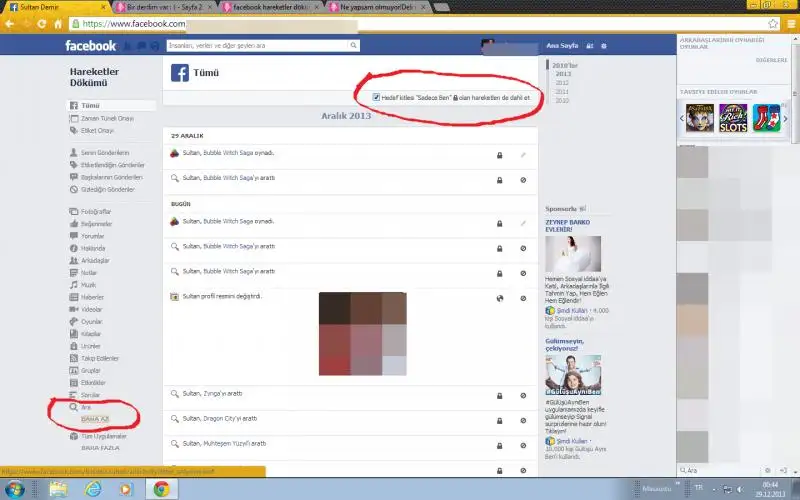Open the notifications globe icon in the header
Viewport: 800px width, 500px height.
(x=155, y=46)
